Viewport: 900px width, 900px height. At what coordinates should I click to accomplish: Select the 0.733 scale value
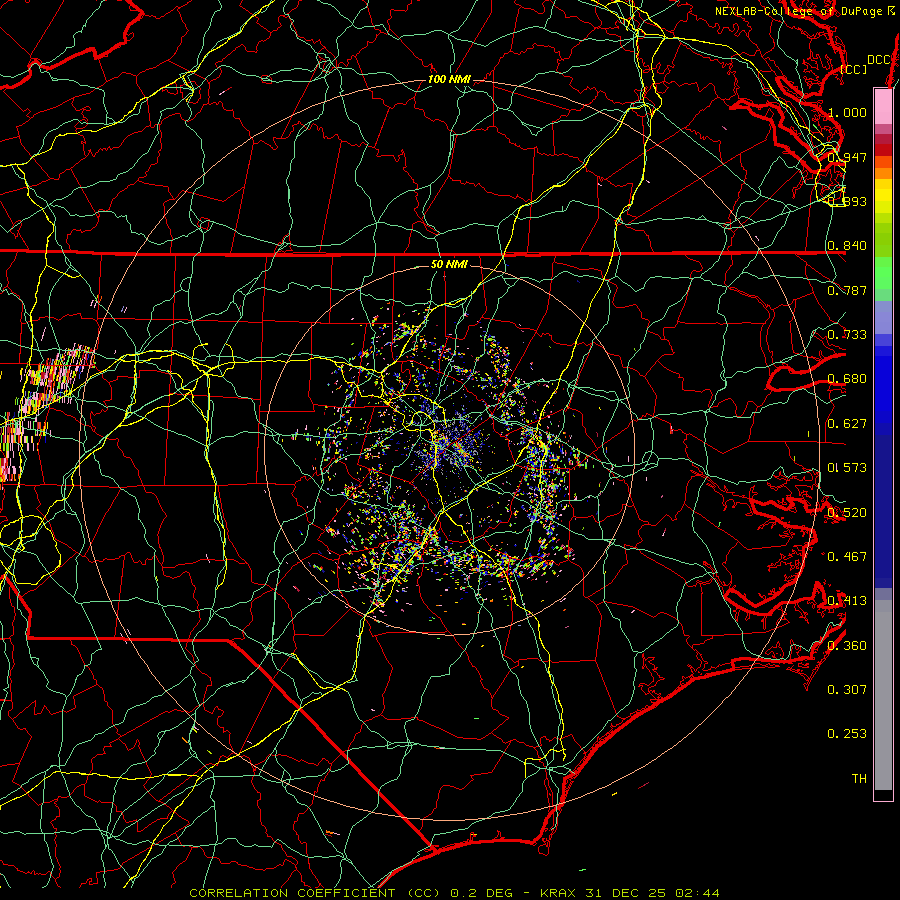pyautogui.click(x=847, y=334)
